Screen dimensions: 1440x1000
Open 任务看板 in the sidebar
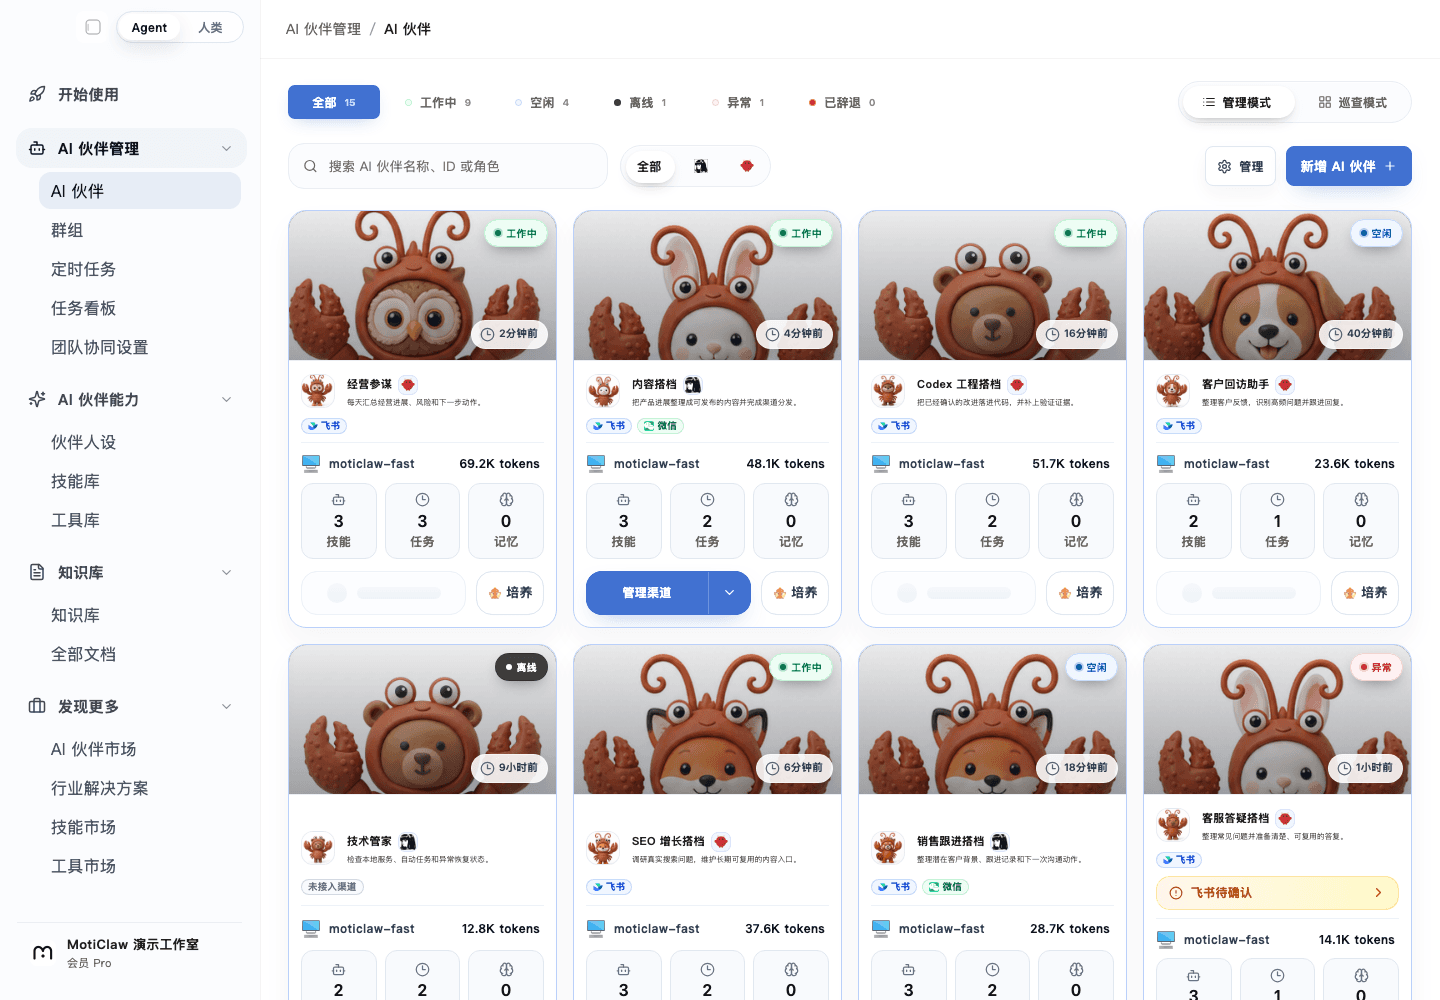point(140,308)
